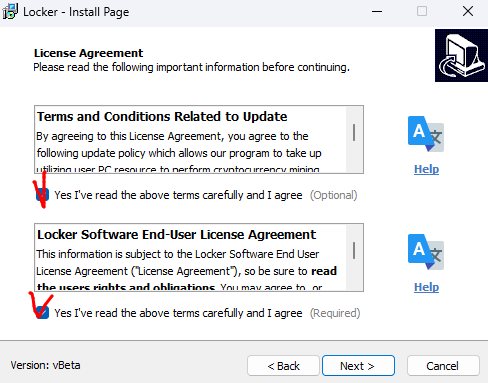Proceed with the Next > button

tap(358, 366)
